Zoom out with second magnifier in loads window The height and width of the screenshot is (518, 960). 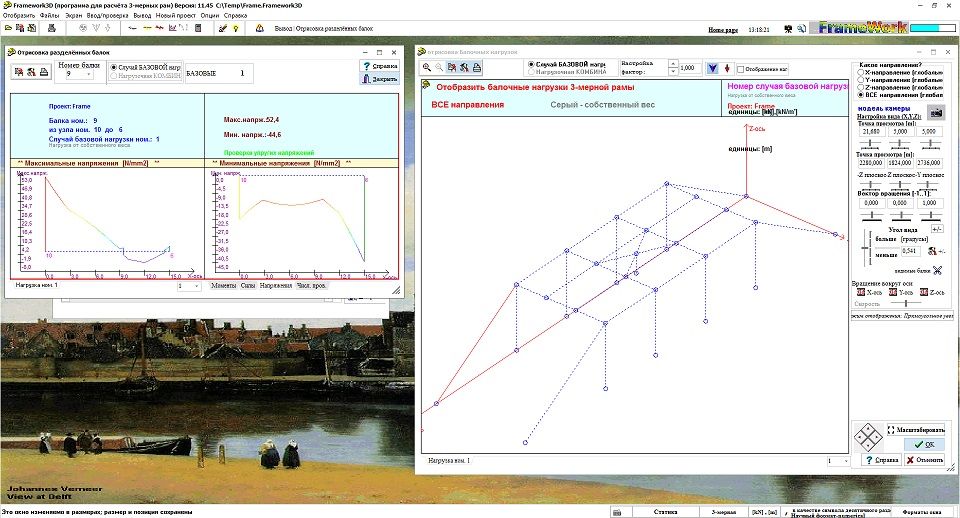pos(439,67)
